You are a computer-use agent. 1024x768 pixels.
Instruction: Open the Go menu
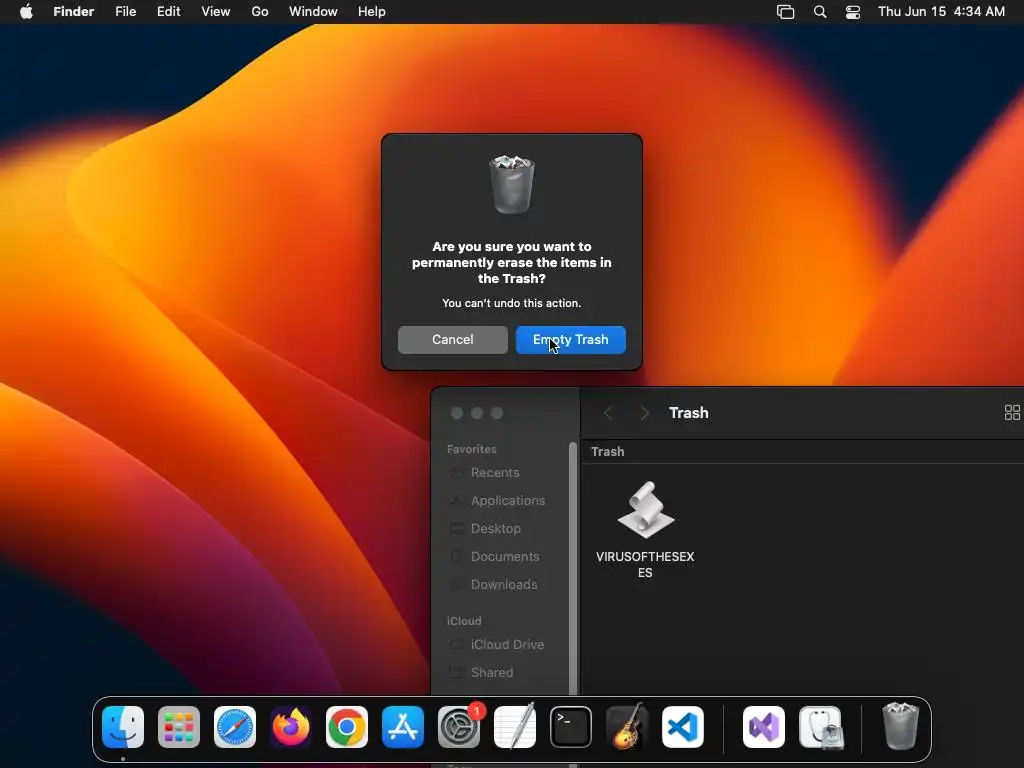[x=260, y=12]
